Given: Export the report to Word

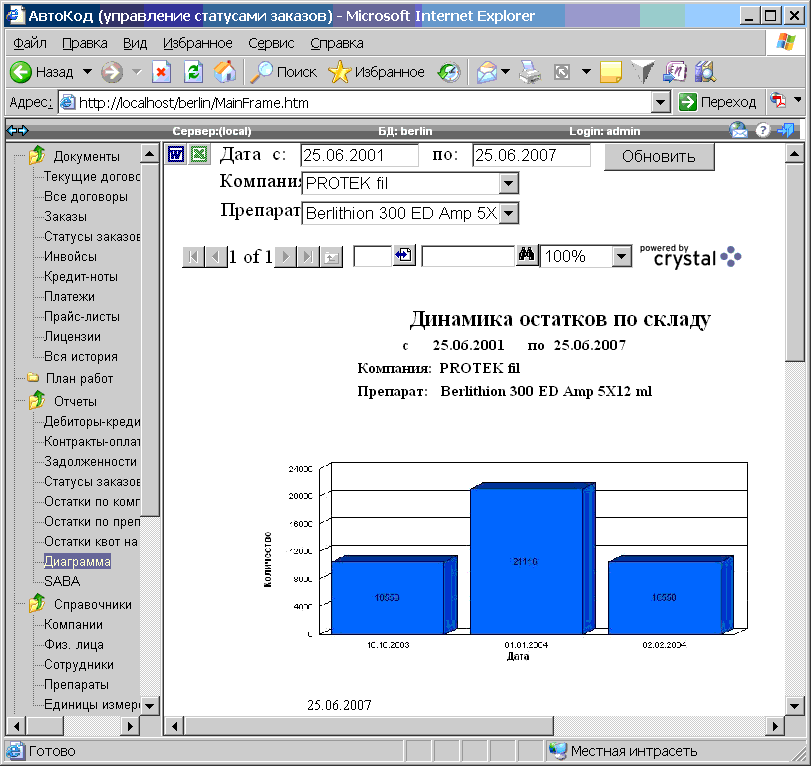Looking at the screenshot, I should pos(176,154).
